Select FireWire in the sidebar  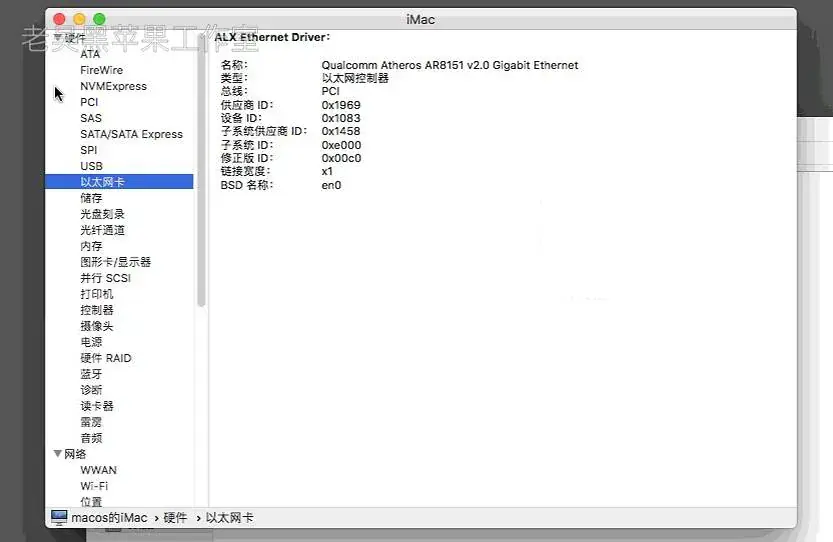click(x=101, y=70)
